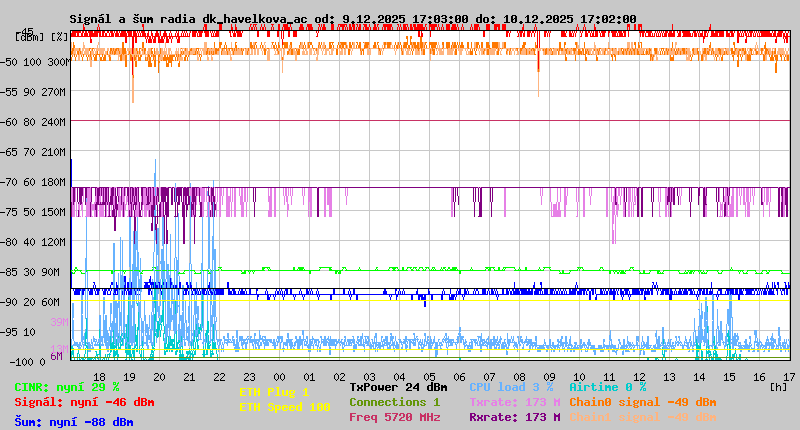Click the 'Airtime 0 %' legend label
This screenshot has height=430, width=800.
608,387
